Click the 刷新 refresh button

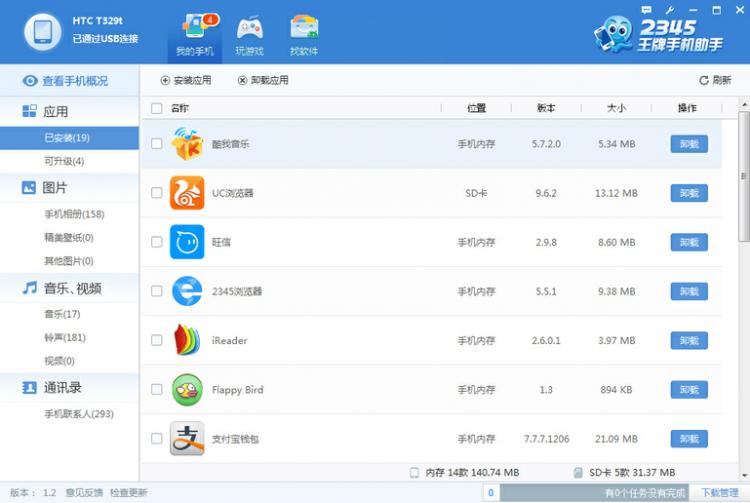point(716,80)
